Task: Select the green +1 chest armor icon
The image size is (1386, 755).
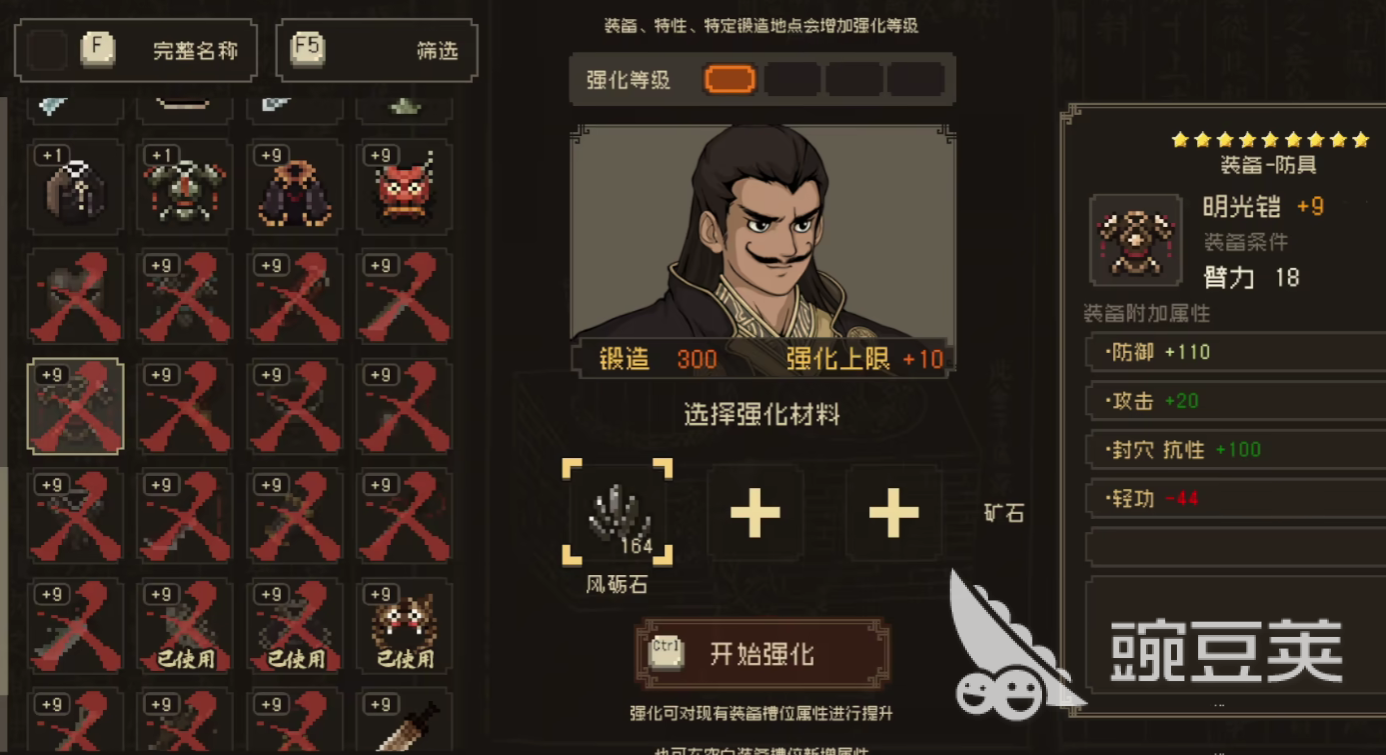Action: point(185,187)
